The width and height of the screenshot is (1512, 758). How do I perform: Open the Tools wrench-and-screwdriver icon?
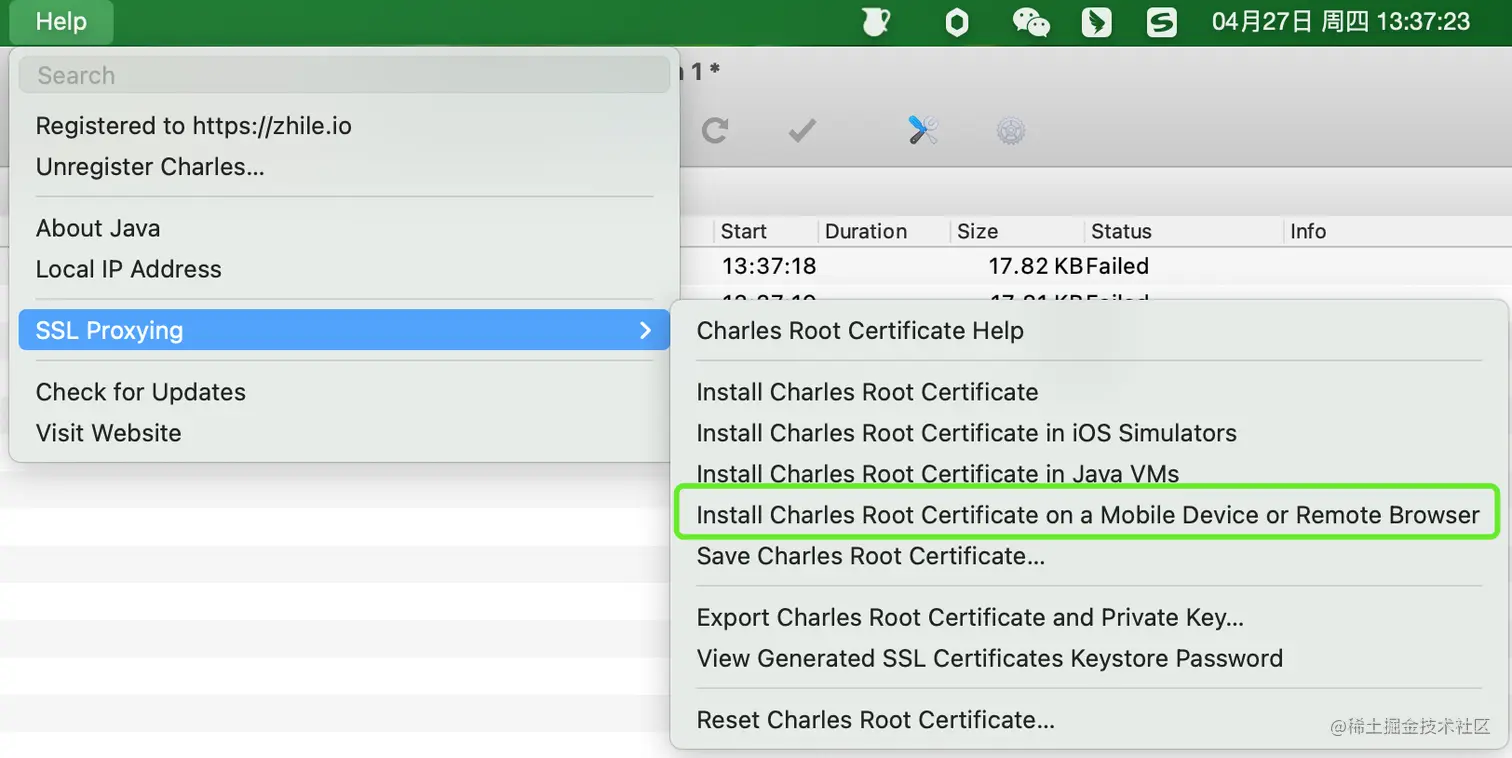[923, 130]
